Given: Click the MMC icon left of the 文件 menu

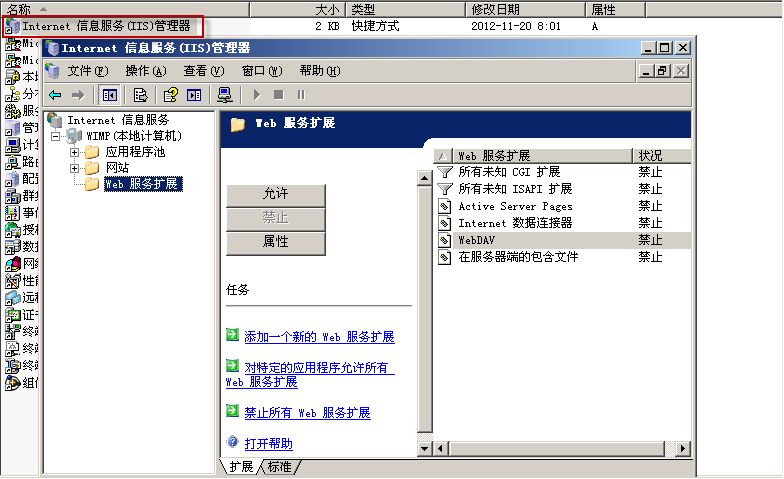Looking at the screenshot, I should (x=52, y=71).
